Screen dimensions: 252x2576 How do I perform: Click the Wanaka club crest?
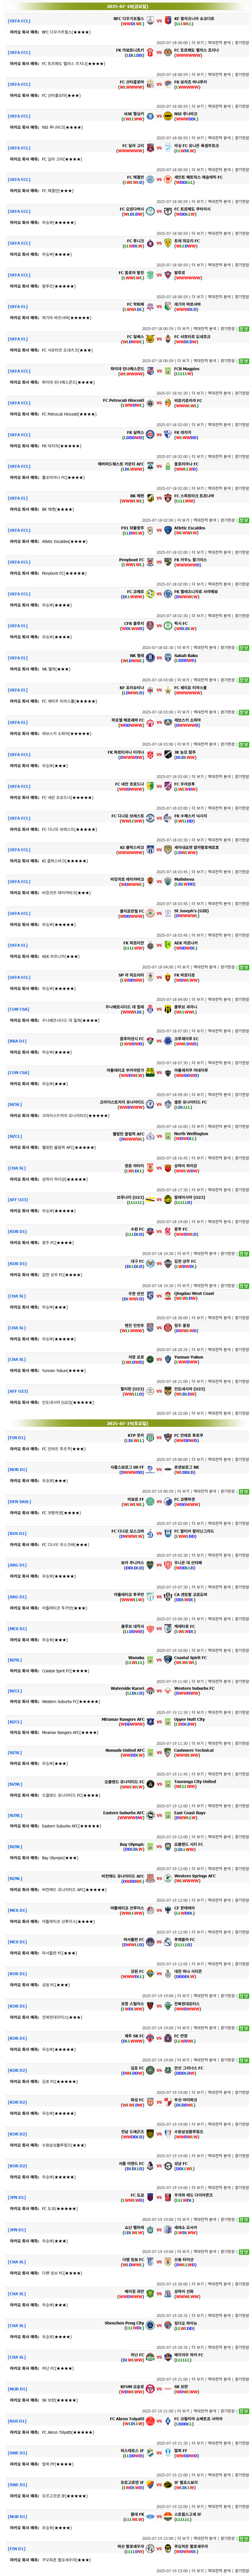[150, 1658]
